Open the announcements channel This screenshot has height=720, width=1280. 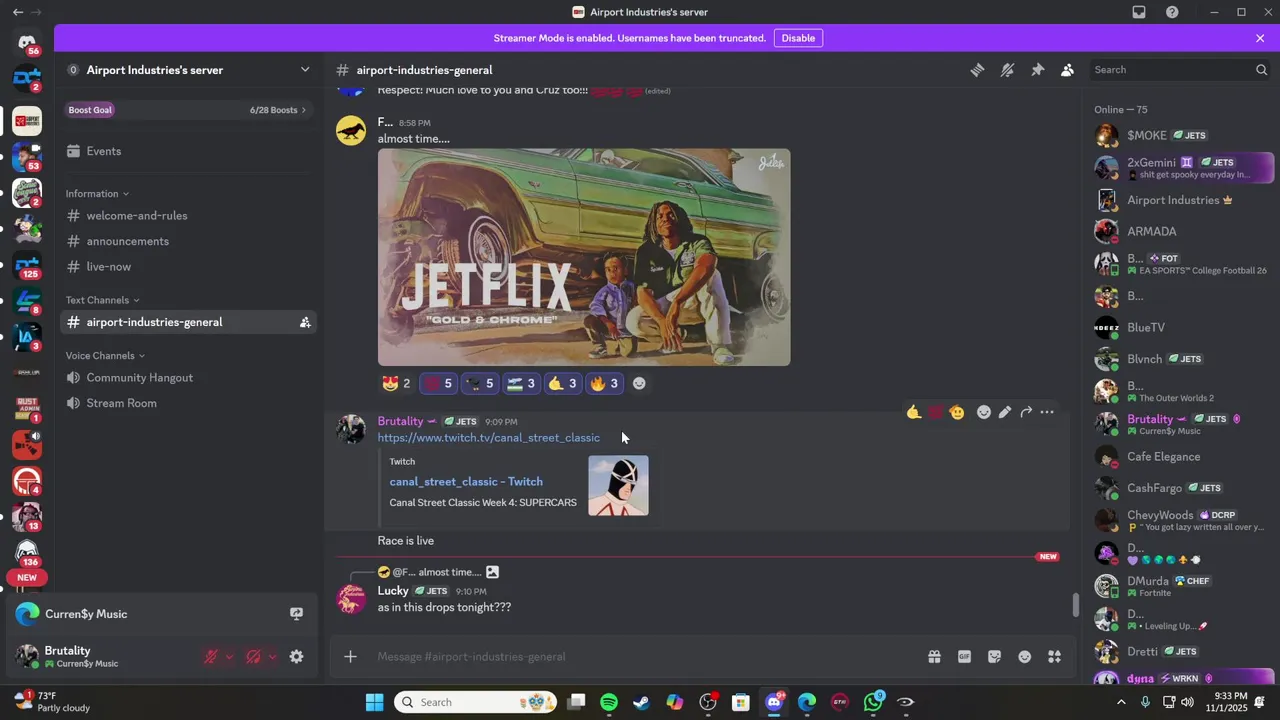point(188,241)
